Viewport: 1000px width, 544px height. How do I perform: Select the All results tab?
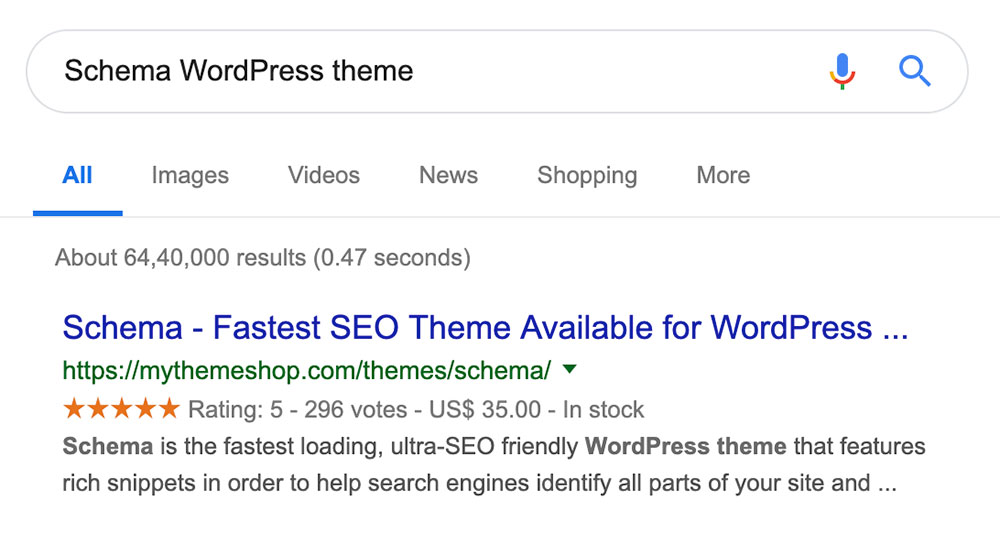pyautogui.click(x=77, y=175)
